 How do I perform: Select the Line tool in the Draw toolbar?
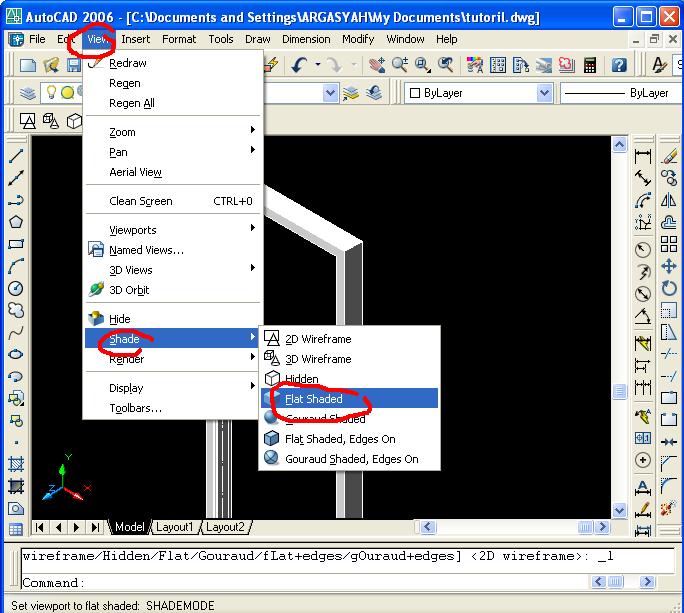tap(16, 155)
